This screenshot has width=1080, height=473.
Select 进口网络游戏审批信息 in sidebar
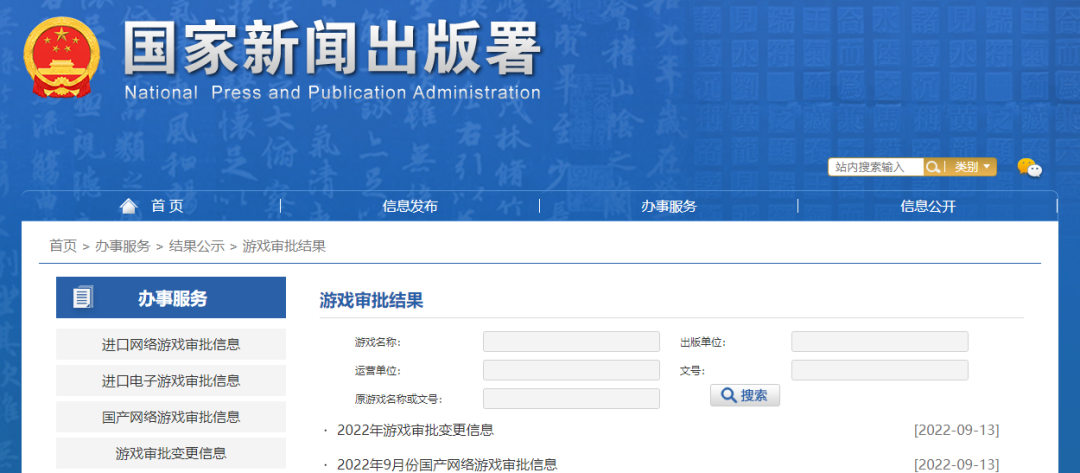(171, 345)
